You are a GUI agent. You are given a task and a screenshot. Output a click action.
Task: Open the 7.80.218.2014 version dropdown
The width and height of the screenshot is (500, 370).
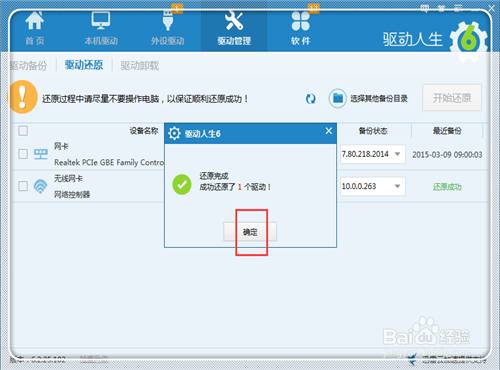pyautogui.click(x=373, y=154)
